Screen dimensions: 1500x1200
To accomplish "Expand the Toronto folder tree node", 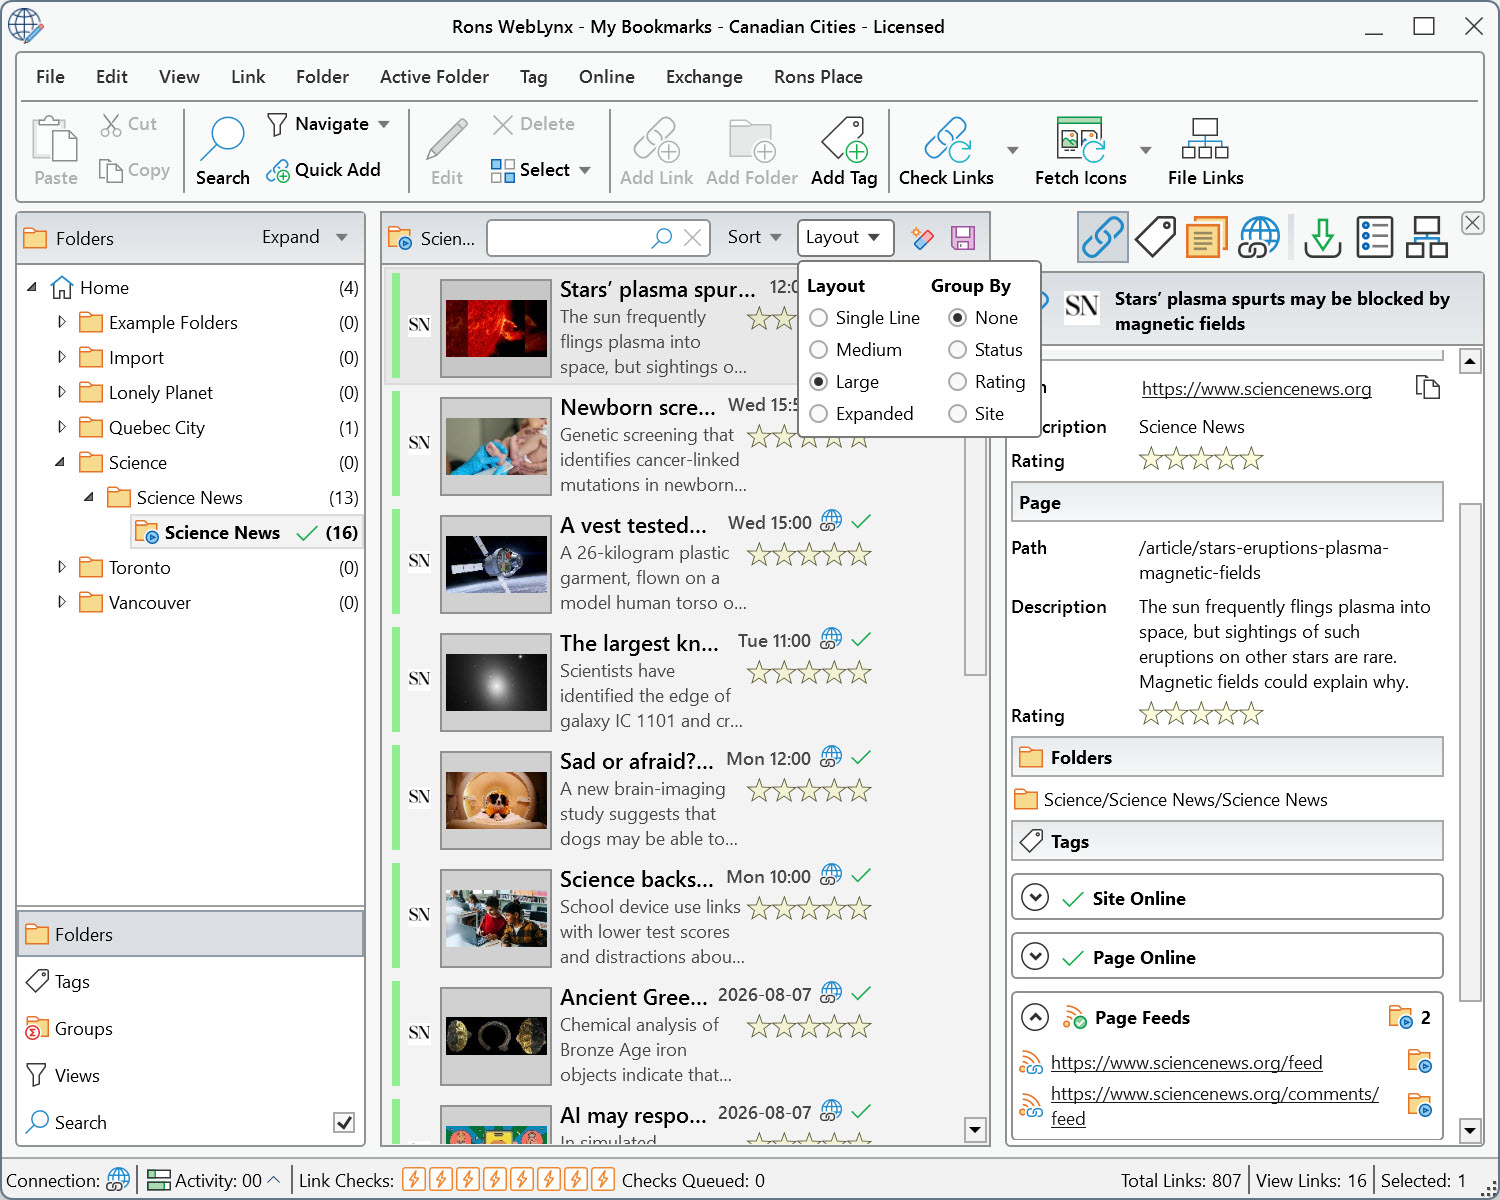I will coord(62,567).
